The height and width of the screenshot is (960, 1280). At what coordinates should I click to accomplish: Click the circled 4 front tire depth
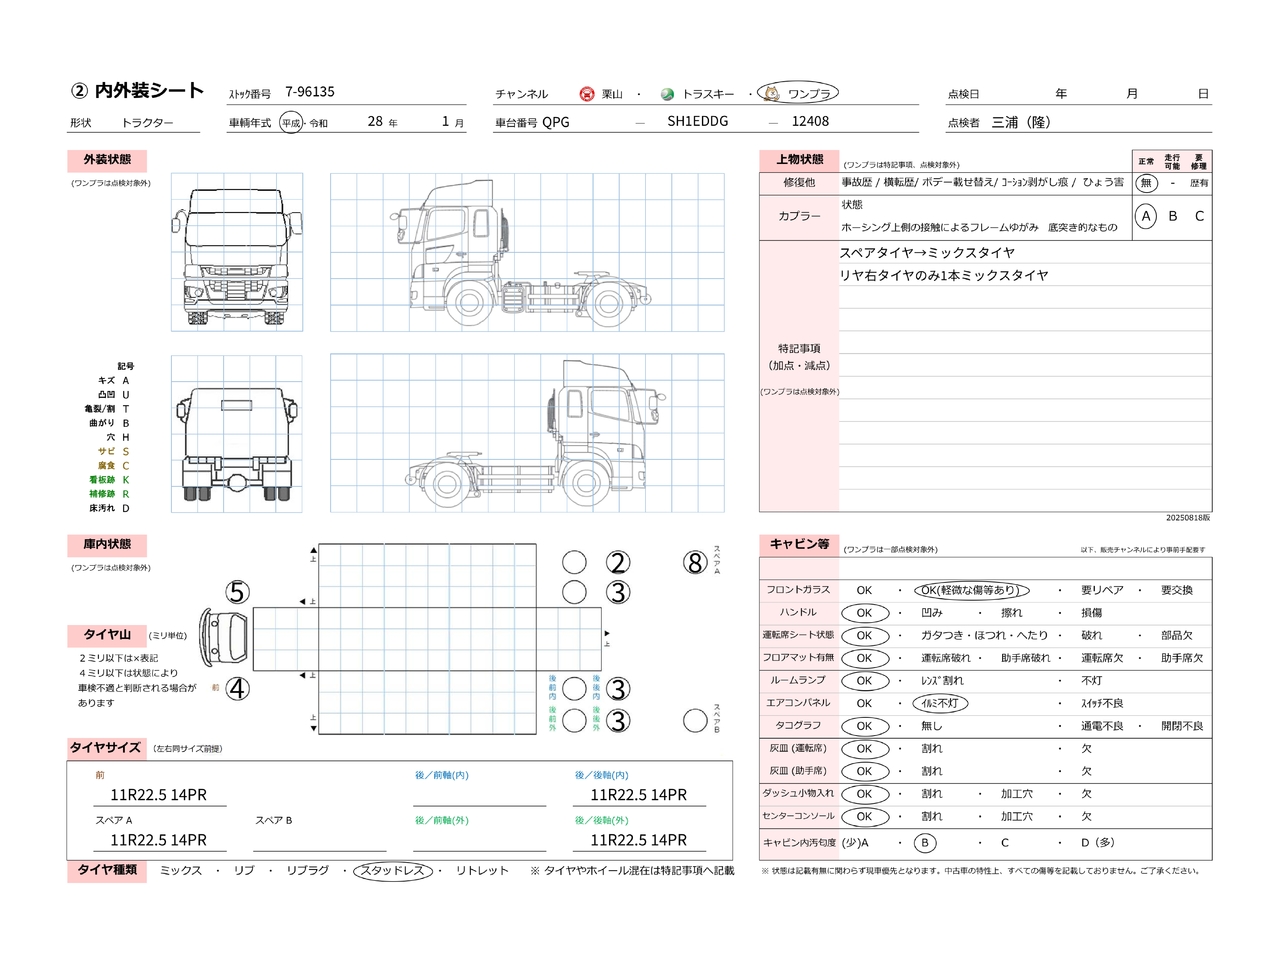(237, 689)
